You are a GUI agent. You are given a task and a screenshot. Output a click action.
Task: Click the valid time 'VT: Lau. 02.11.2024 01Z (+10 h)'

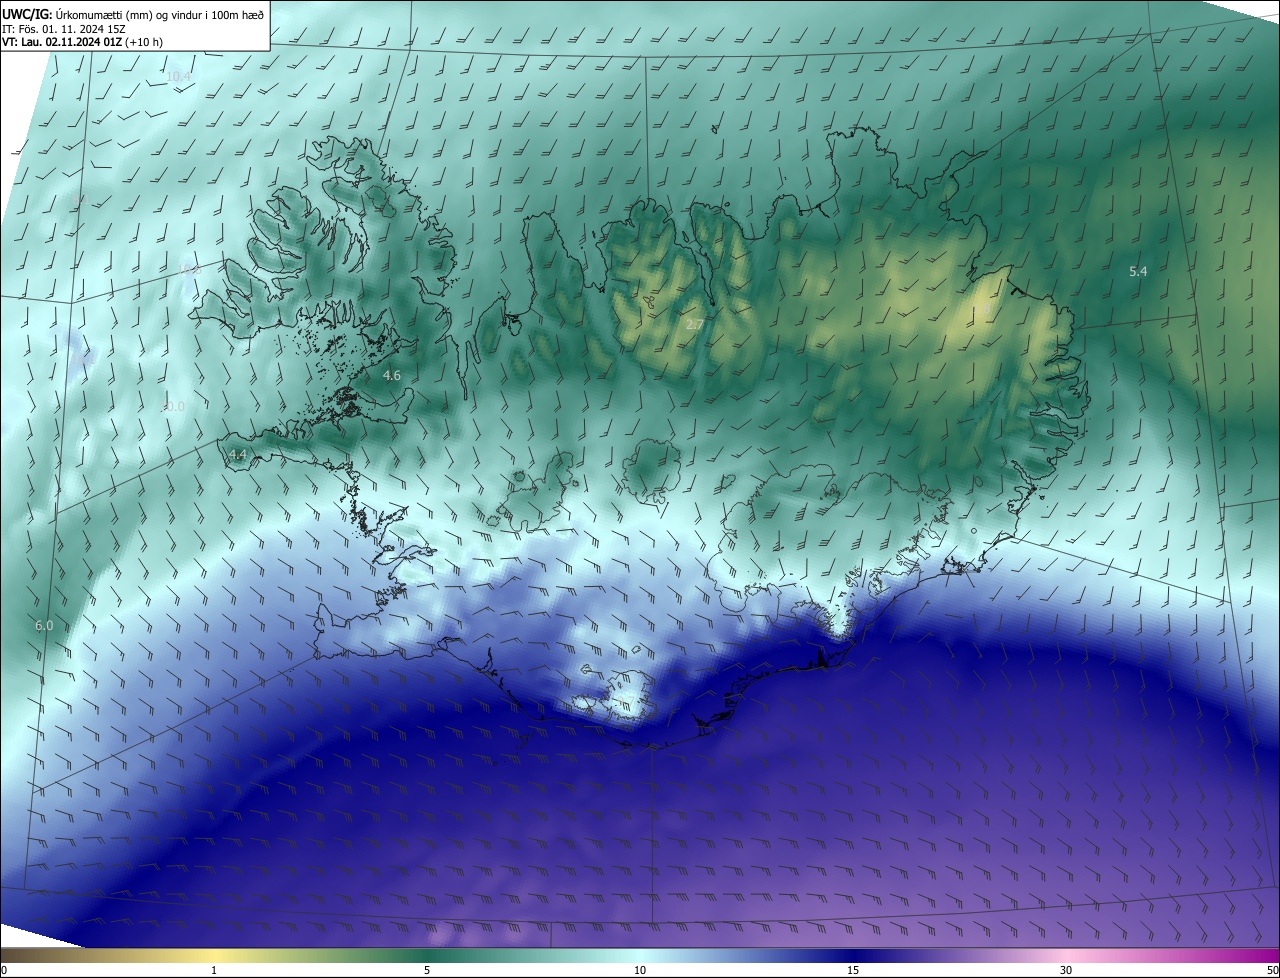coord(82,42)
